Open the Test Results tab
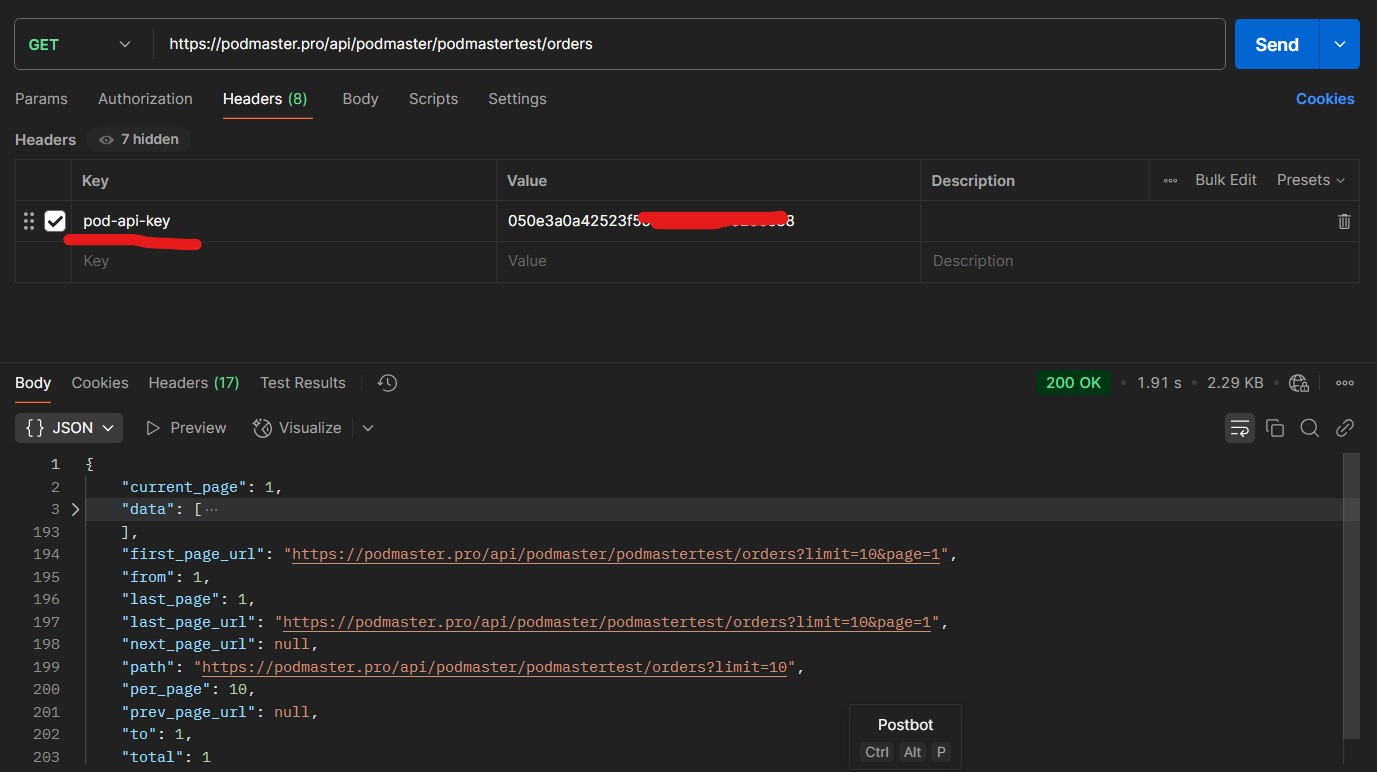Viewport: 1377px width, 772px height. 303,383
